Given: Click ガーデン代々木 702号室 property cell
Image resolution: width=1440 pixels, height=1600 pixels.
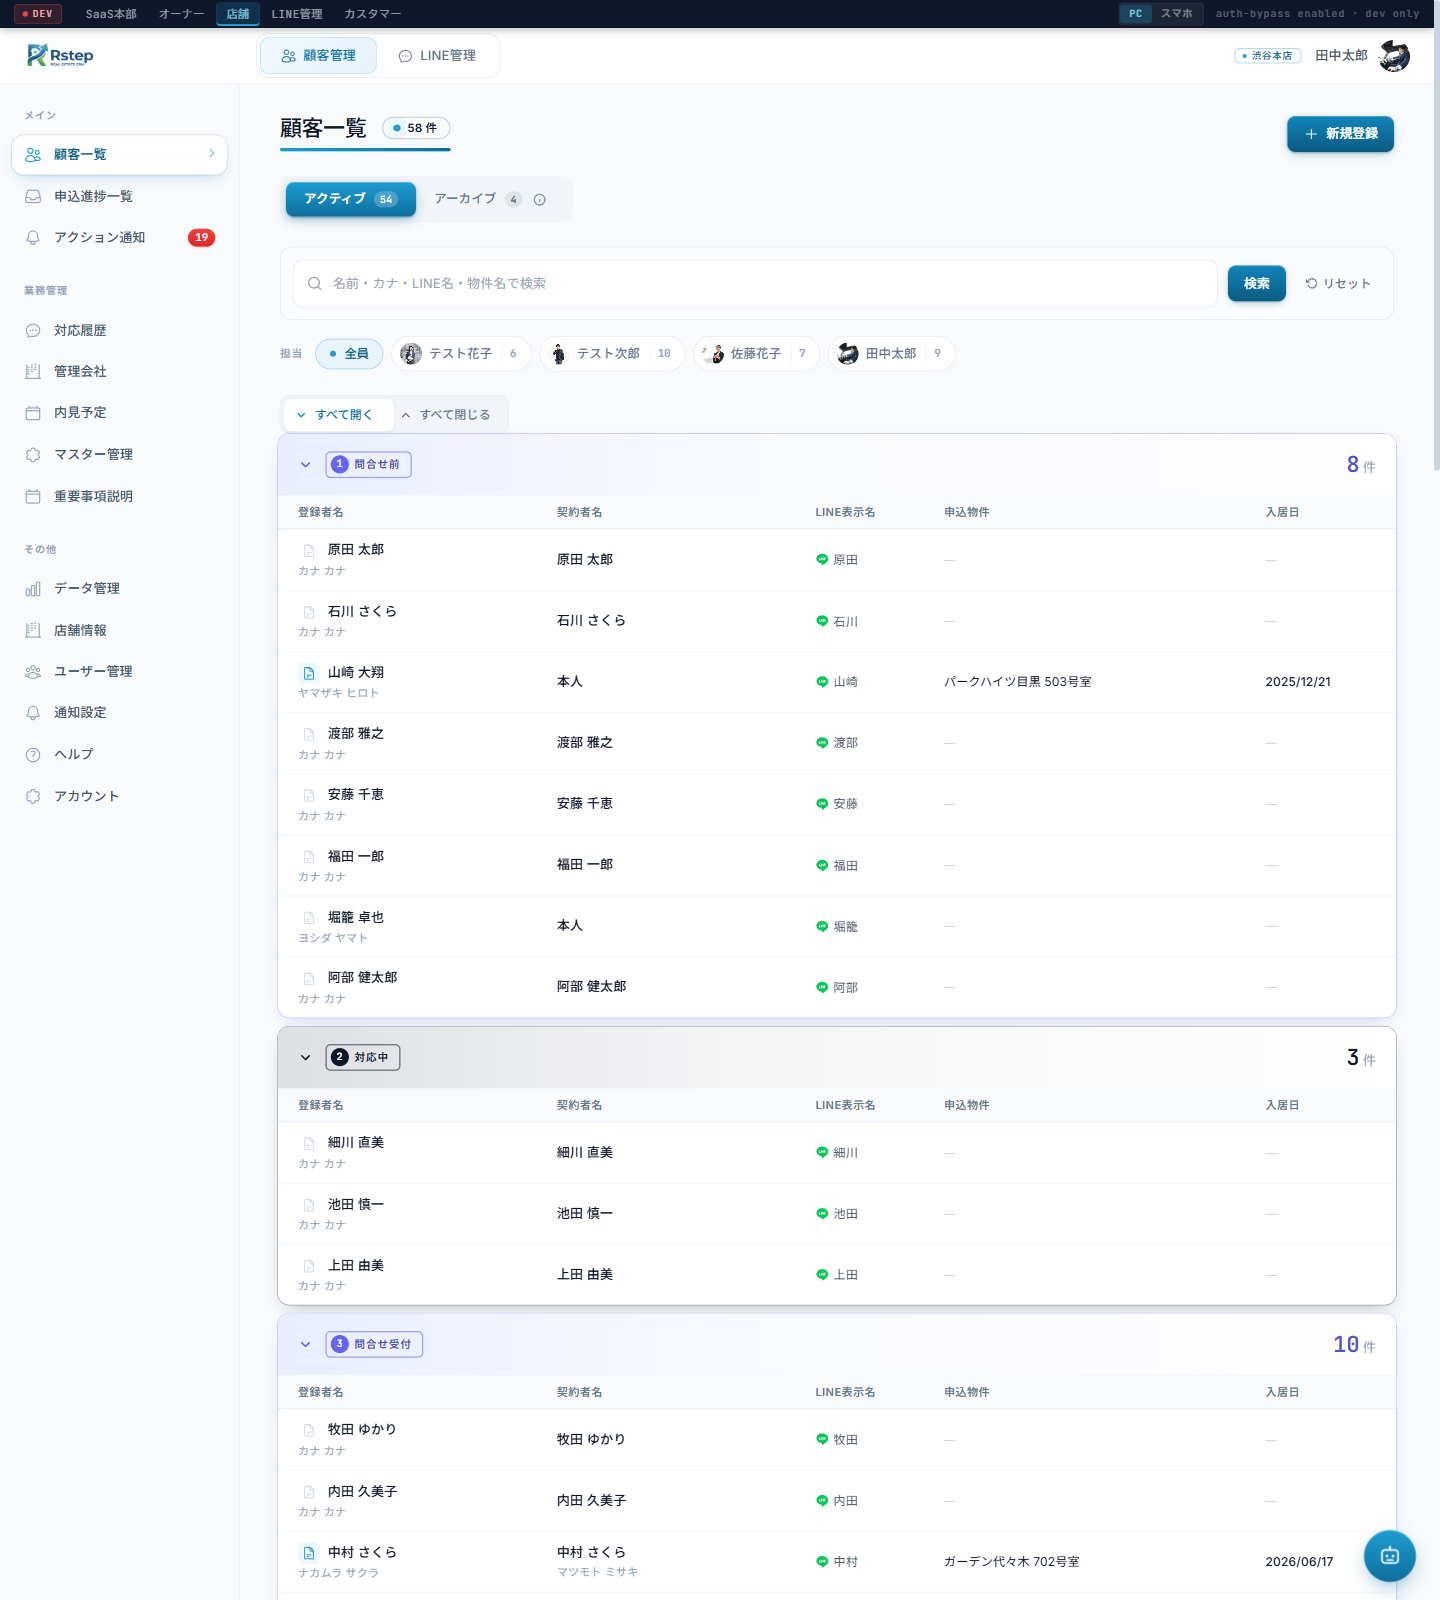Looking at the screenshot, I should click(x=1012, y=1562).
